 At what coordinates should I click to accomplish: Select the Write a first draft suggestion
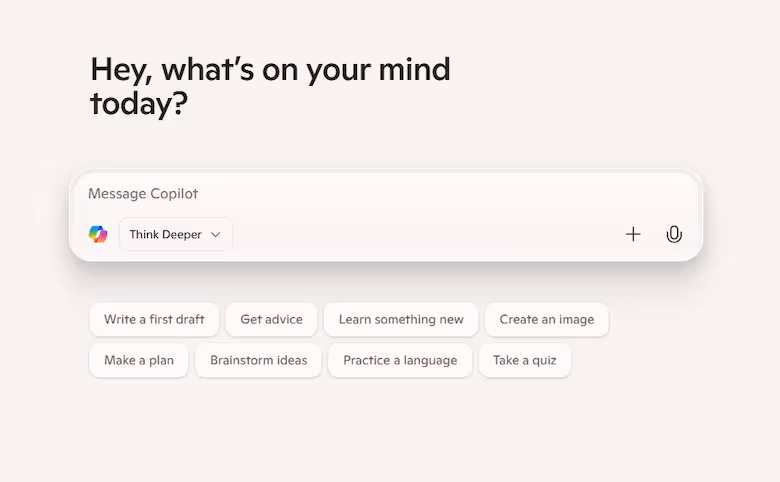154,319
